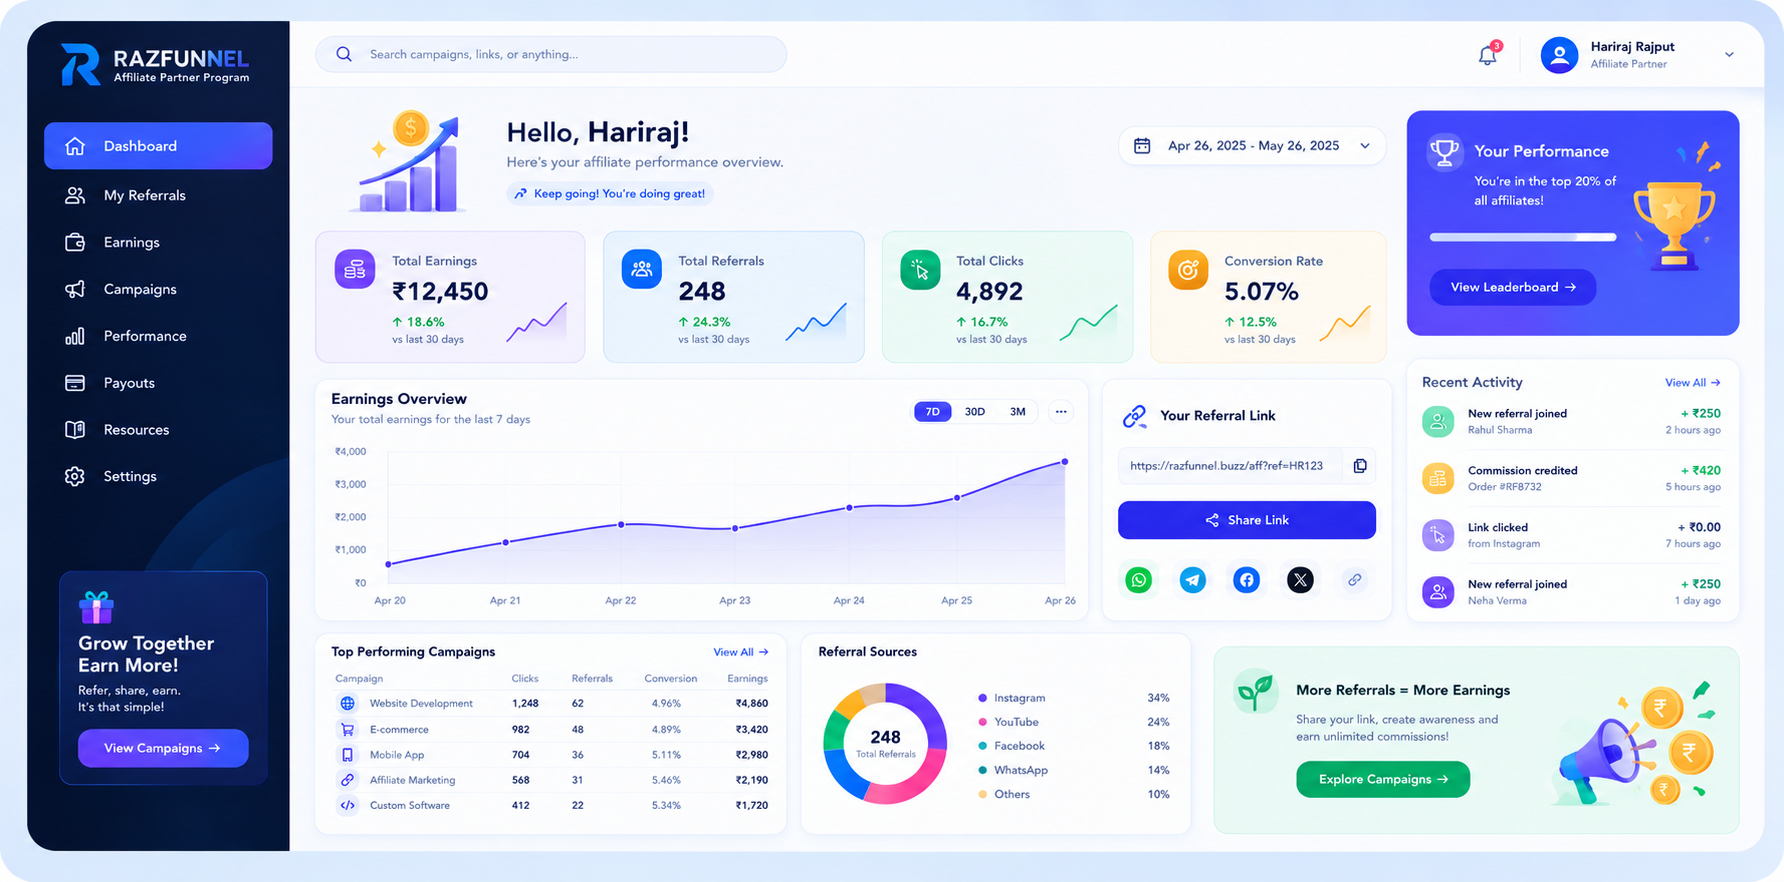Open the Dashboard menu item

click(158, 146)
